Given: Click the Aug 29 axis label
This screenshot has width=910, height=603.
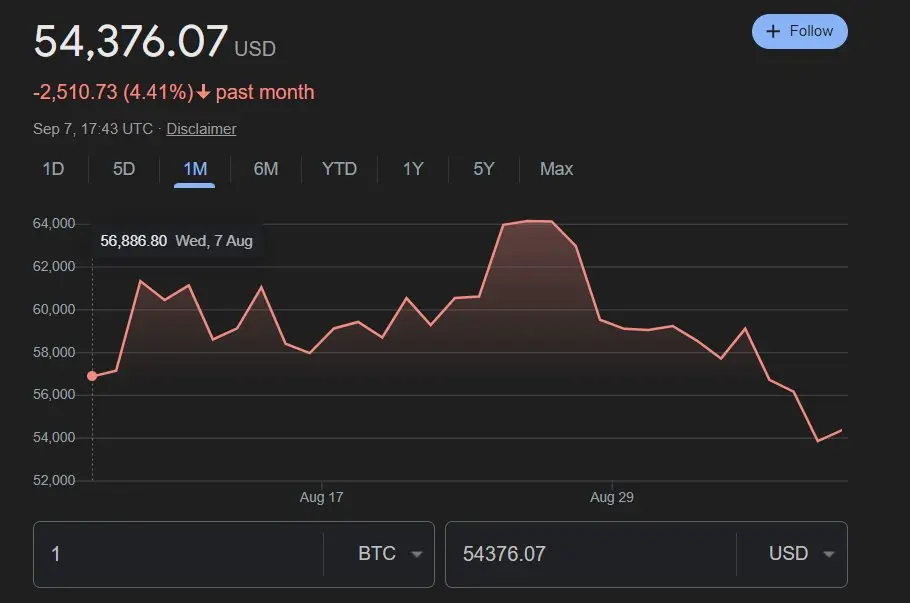Looking at the screenshot, I should pos(612,497).
